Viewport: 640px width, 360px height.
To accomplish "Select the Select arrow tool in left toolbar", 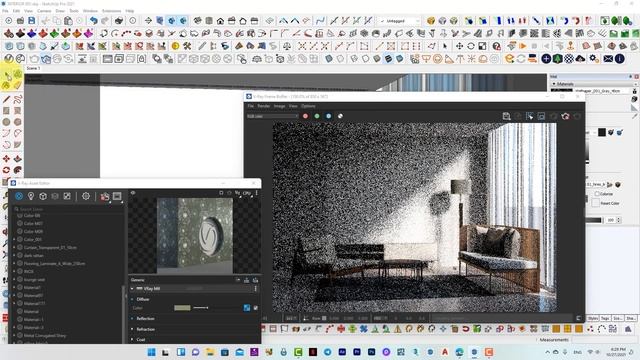I will [7, 75].
